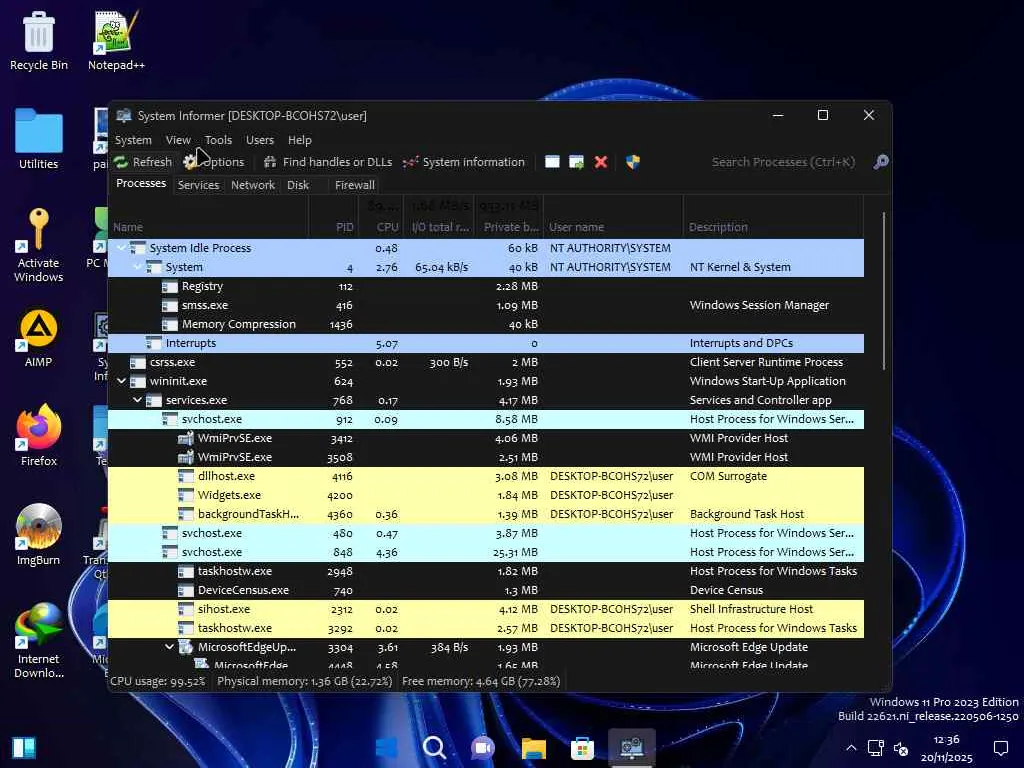This screenshot has width=1024, height=768.
Task: Select the Registry process row
Action: (x=486, y=286)
